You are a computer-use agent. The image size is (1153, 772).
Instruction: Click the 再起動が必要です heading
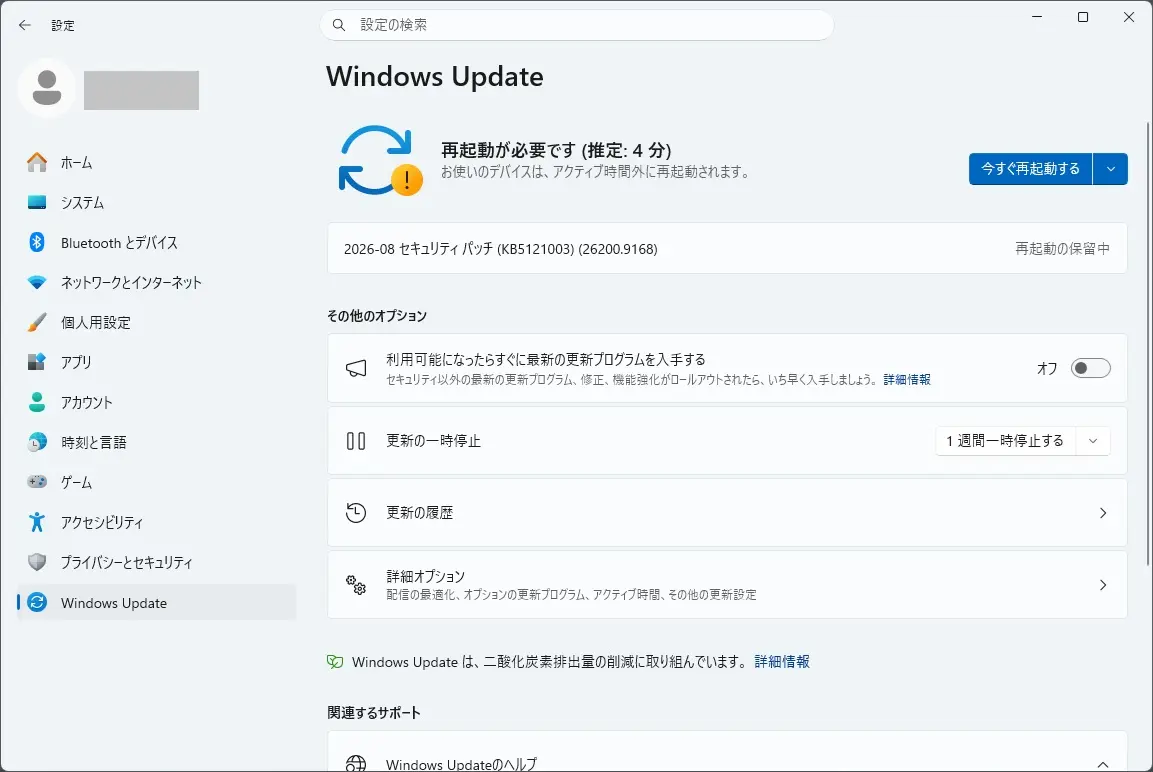556,150
